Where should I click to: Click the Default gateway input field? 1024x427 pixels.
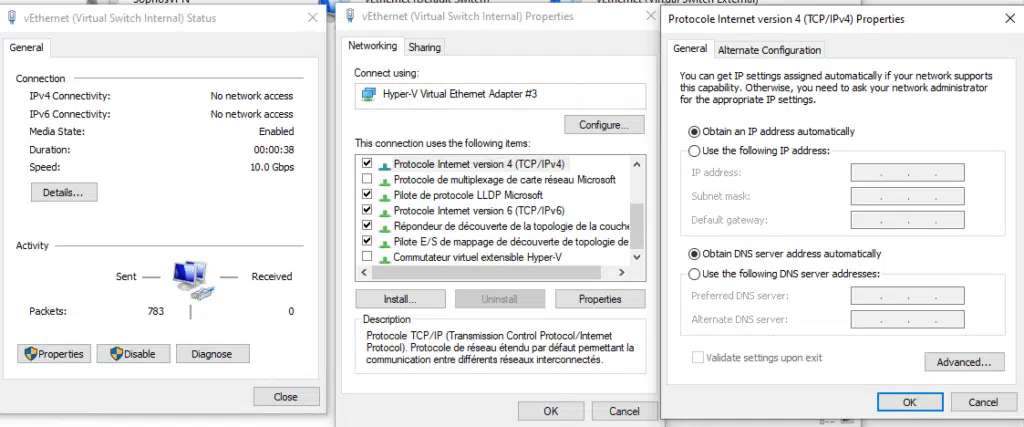point(908,220)
